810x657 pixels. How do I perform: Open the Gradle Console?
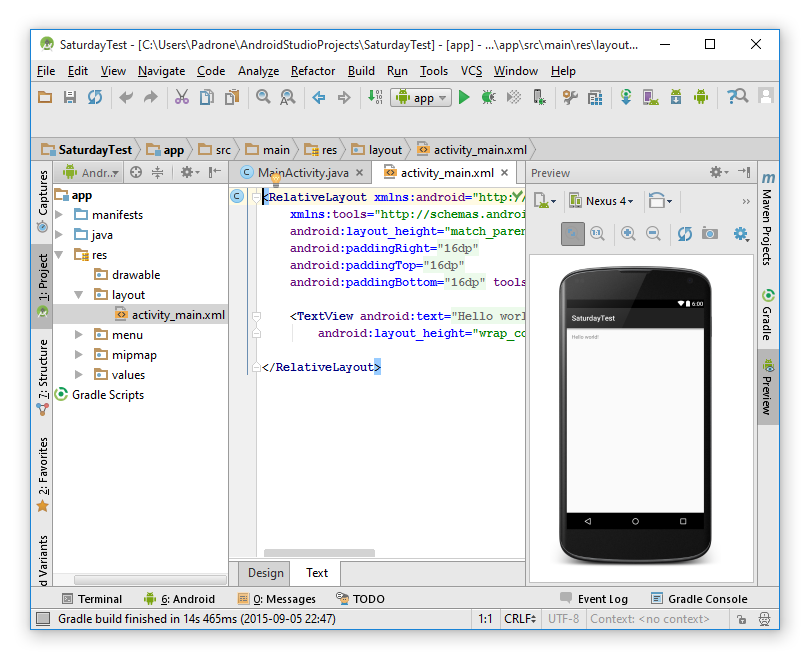(x=699, y=599)
